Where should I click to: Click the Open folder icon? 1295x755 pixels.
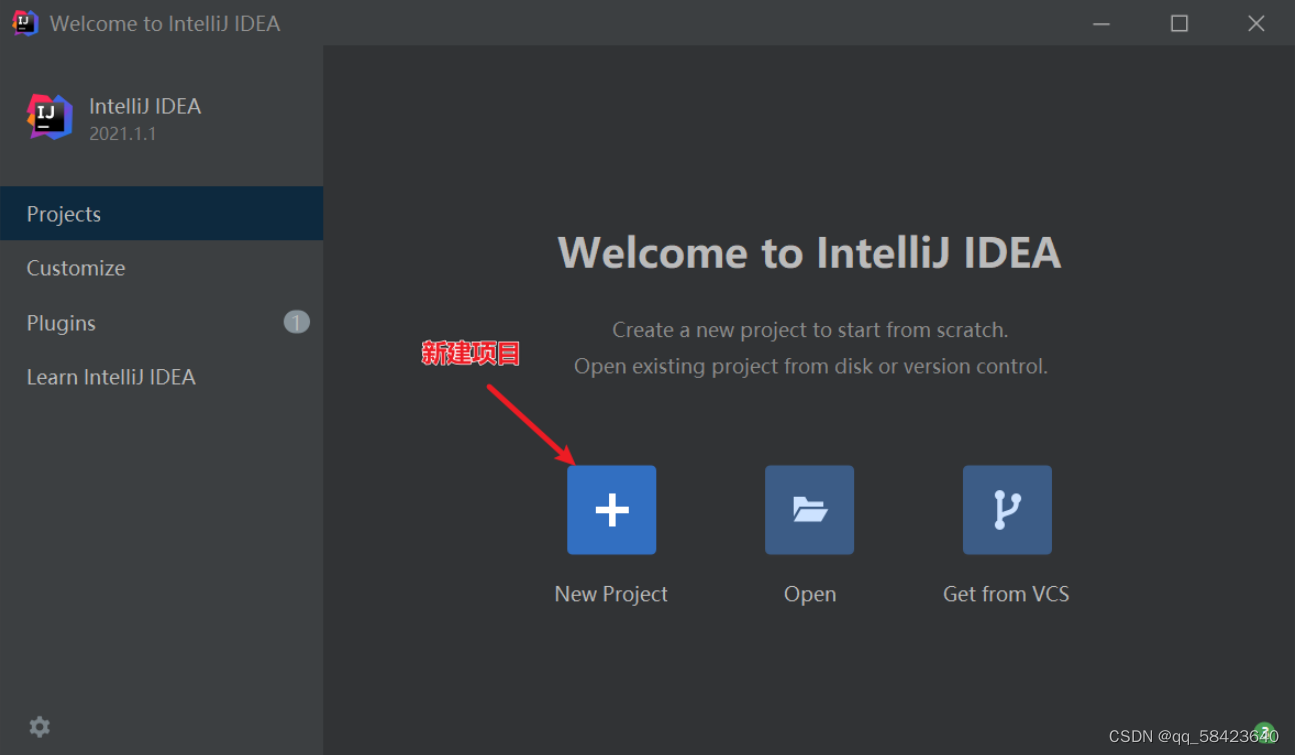(x=809, y=510)
